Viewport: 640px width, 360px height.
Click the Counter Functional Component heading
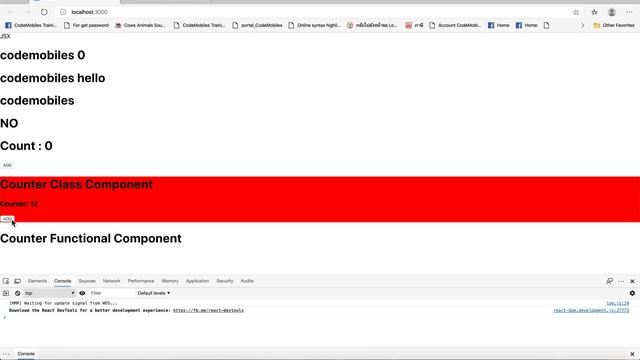[91, 239]
